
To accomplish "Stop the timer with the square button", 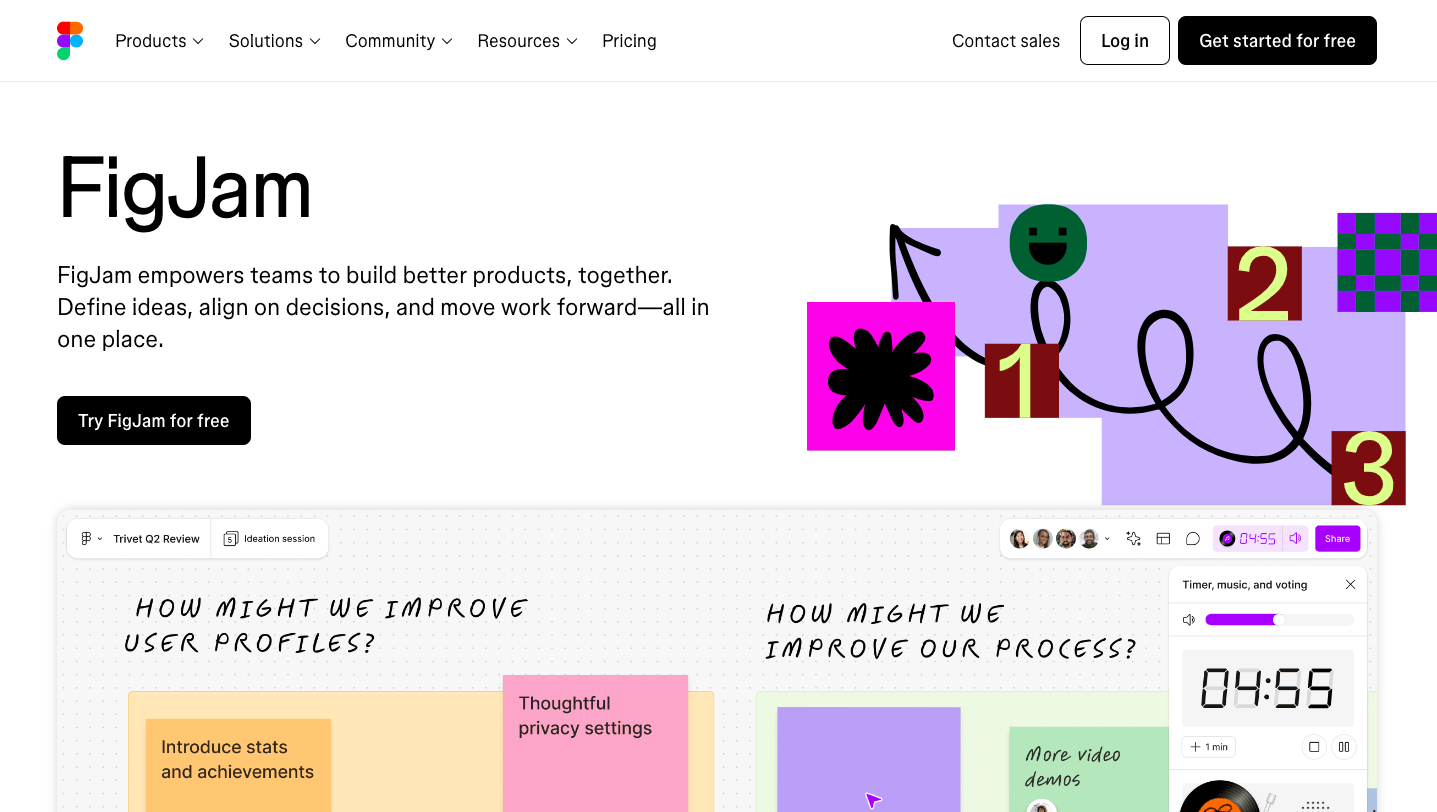I will click(1314, 746).
